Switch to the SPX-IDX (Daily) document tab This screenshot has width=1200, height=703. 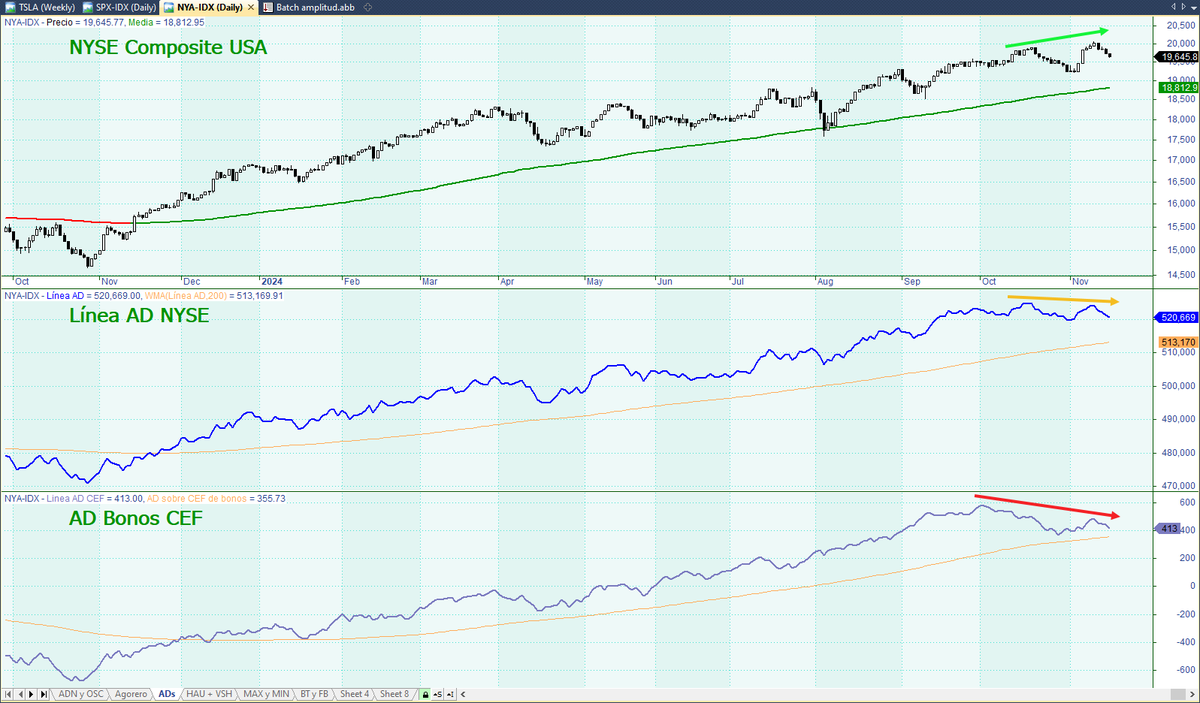click(x=120, y=7)
